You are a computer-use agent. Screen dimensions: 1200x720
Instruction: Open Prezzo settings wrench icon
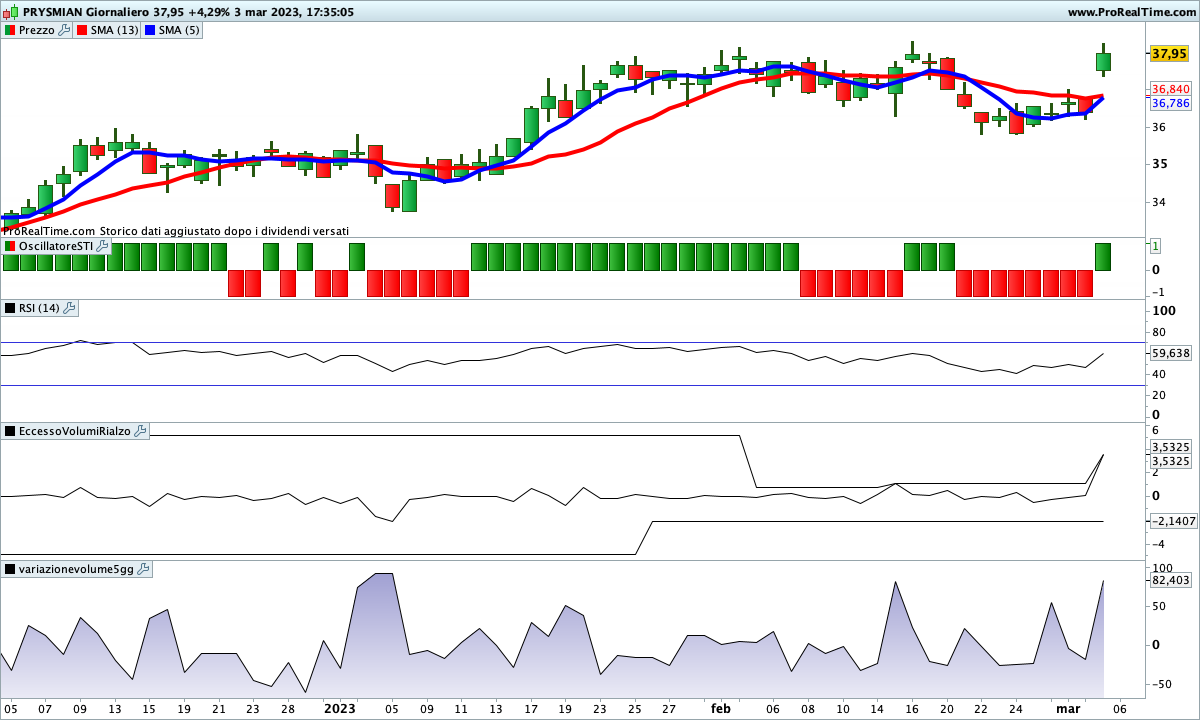point(65,30)
